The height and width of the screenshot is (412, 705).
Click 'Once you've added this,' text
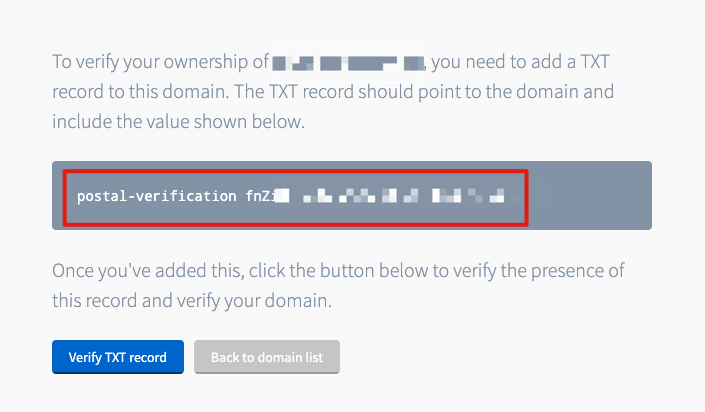pos(148,271)
